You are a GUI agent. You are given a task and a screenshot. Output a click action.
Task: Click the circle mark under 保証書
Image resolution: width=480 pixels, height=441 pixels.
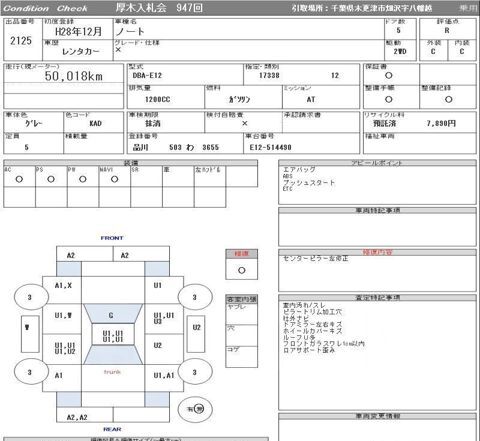click(389, 76)
